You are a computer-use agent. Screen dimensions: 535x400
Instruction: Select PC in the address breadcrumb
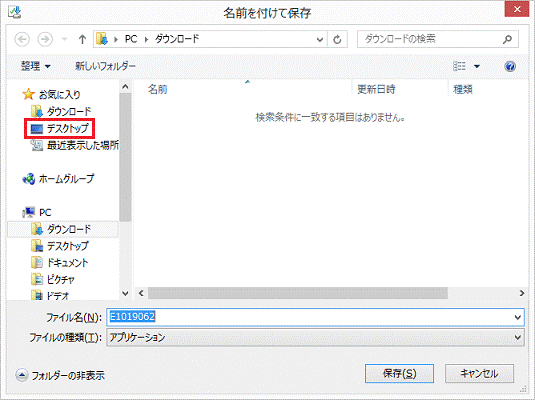click(131, 39)
